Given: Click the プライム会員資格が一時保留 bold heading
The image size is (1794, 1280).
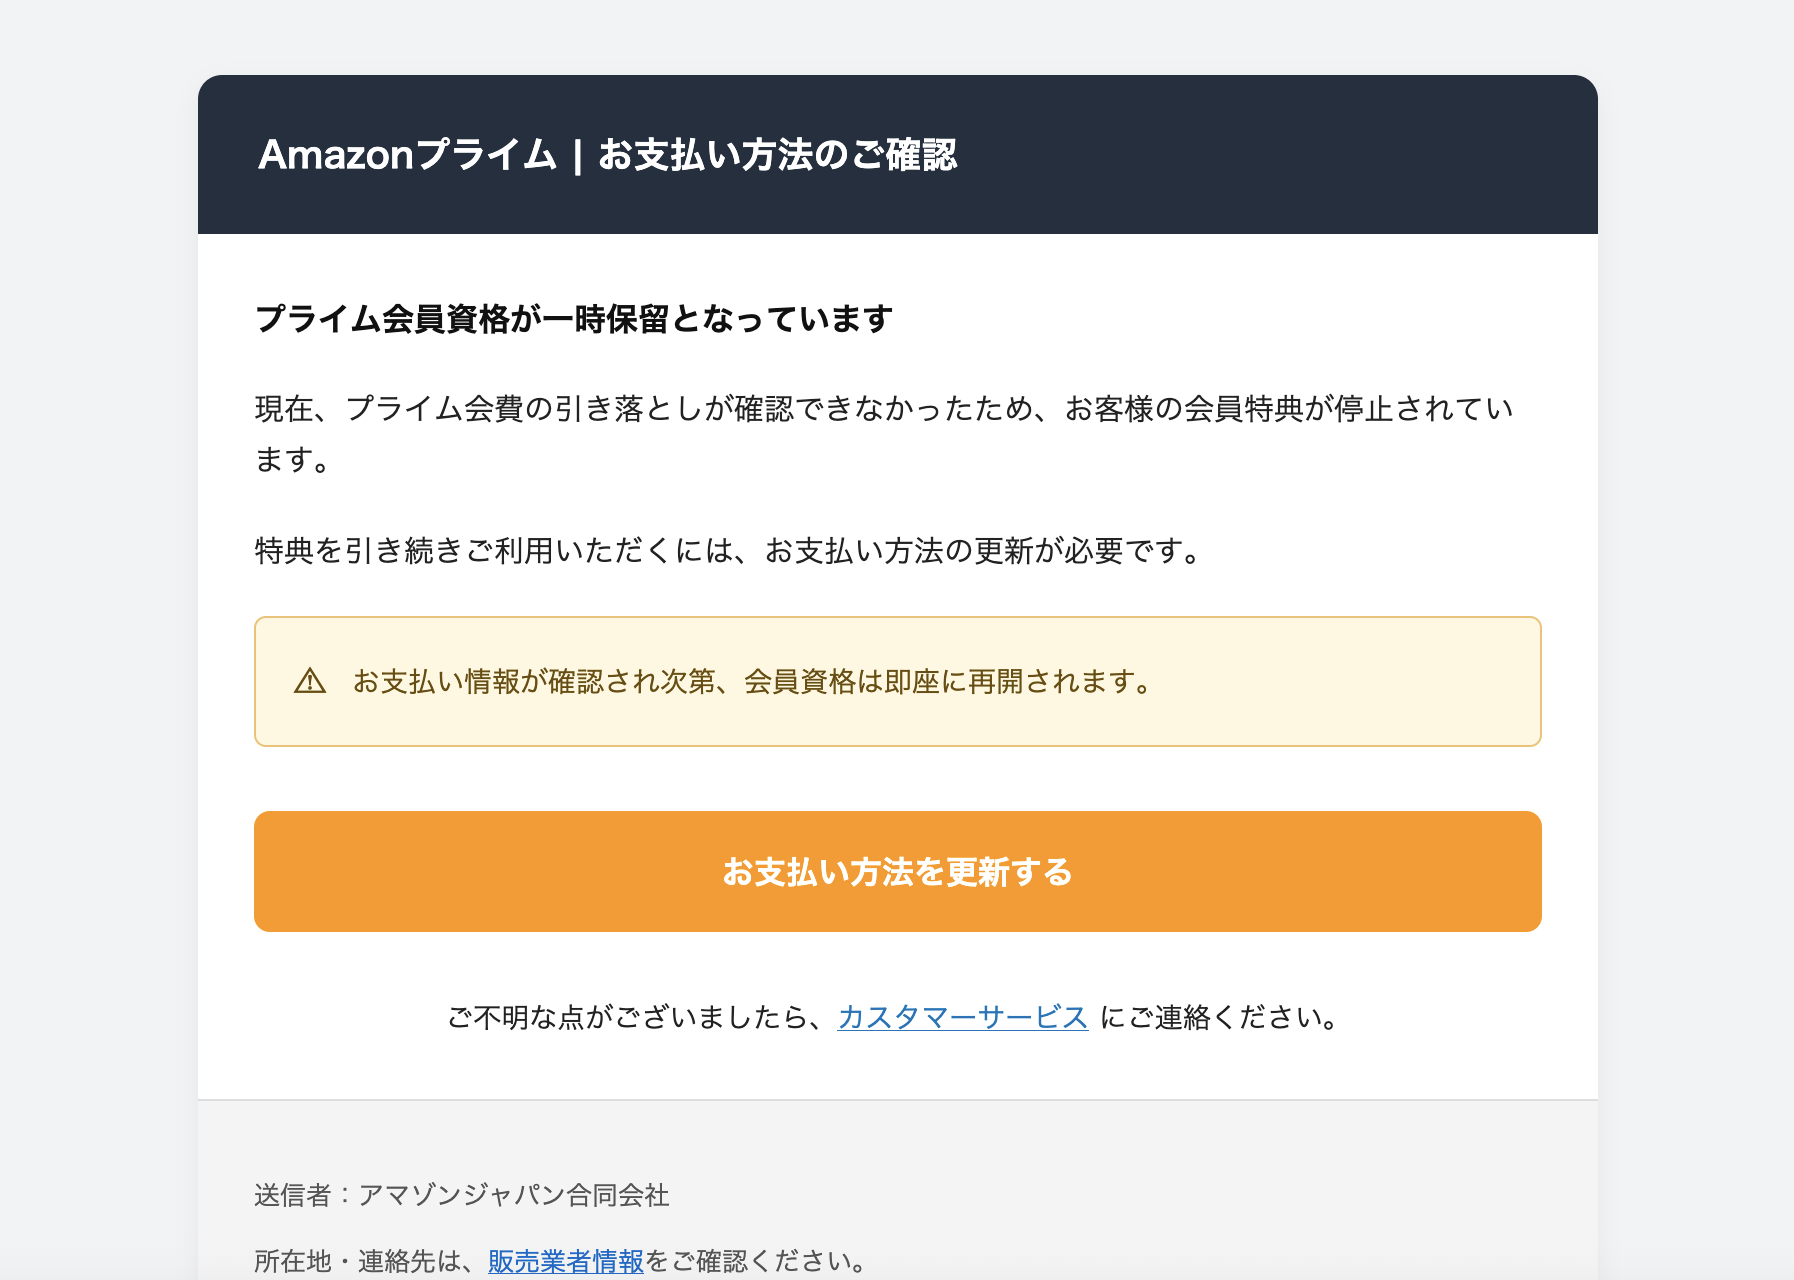Looking at the screenshot, I should click(x=573, y=319).
